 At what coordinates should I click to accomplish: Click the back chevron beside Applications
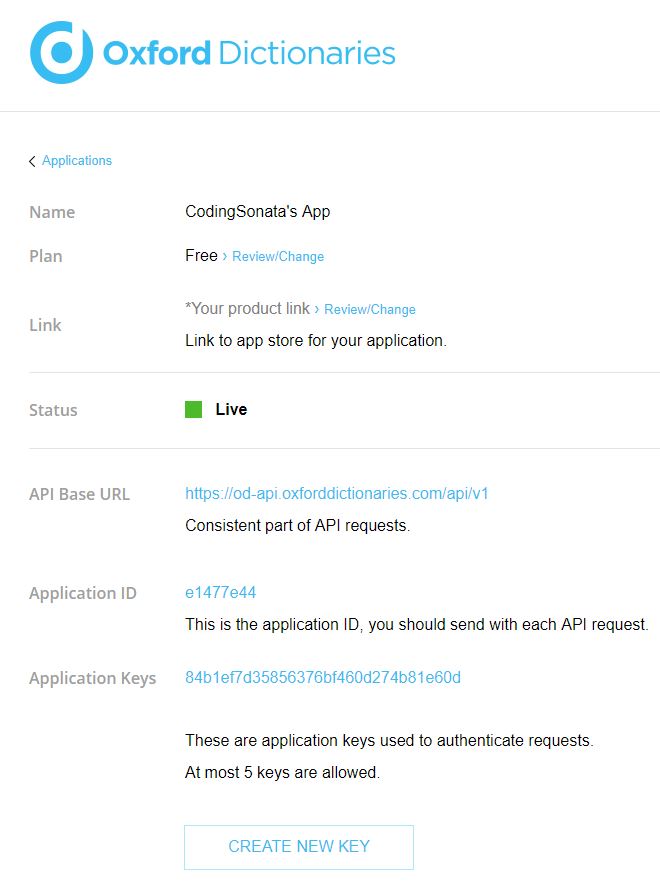pyautogui.click(x=32, y=161)
